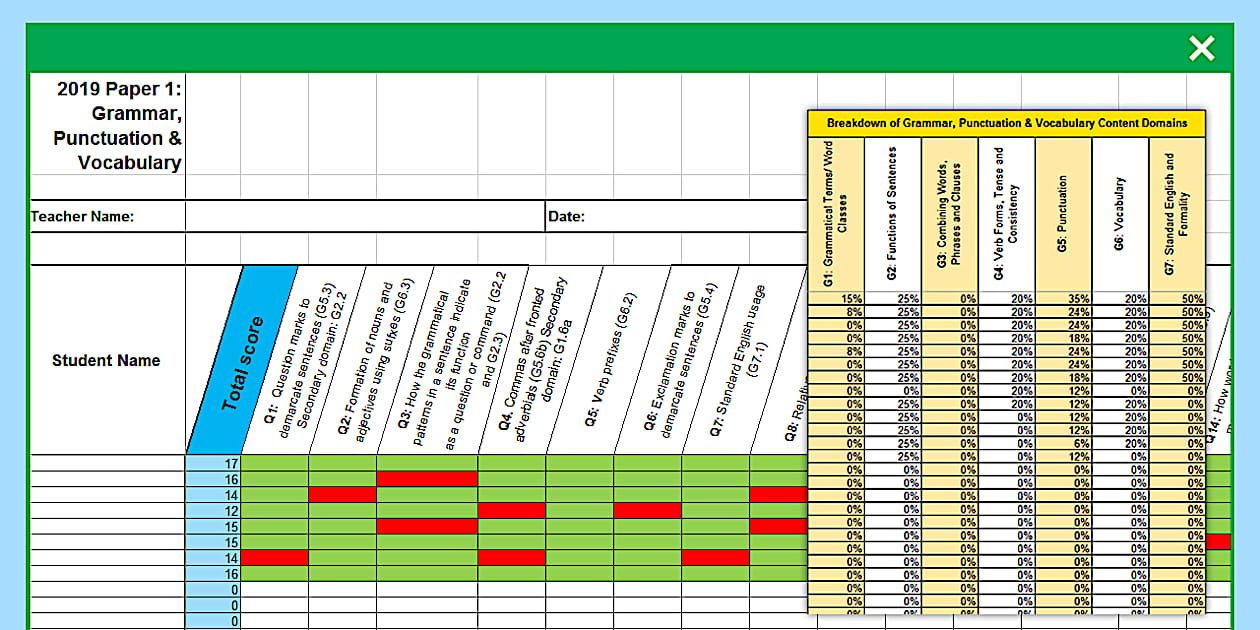Image resolution: width=1260 pixels, height=630 pixels.
Task: Click the Q2 Formation of nouns header
Action: 372,360
